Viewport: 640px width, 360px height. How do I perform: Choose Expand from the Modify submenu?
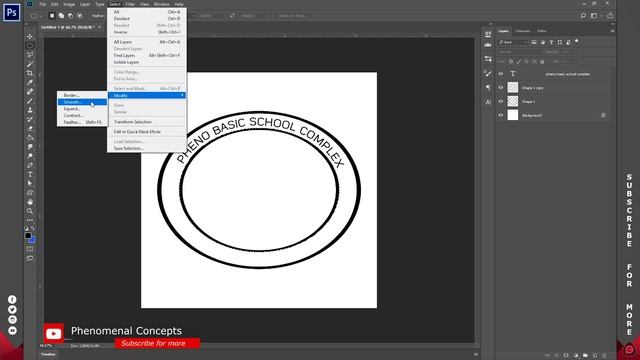click(x=82, y=109)
